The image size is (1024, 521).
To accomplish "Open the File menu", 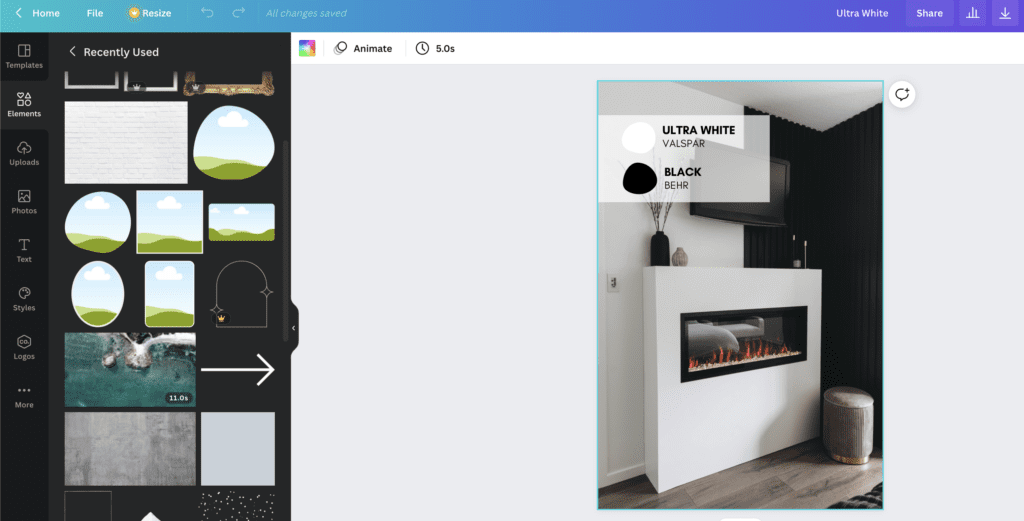I will (x=95, y=13).
